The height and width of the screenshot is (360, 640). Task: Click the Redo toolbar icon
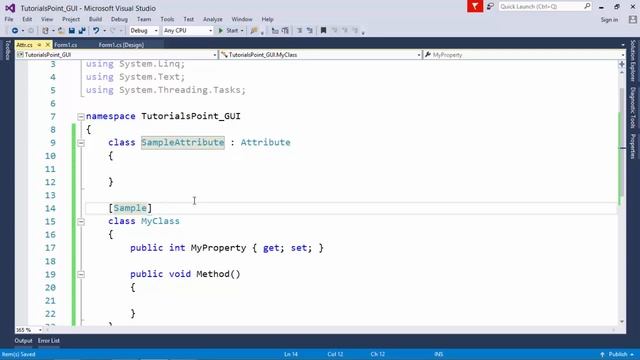coord(113,31)
